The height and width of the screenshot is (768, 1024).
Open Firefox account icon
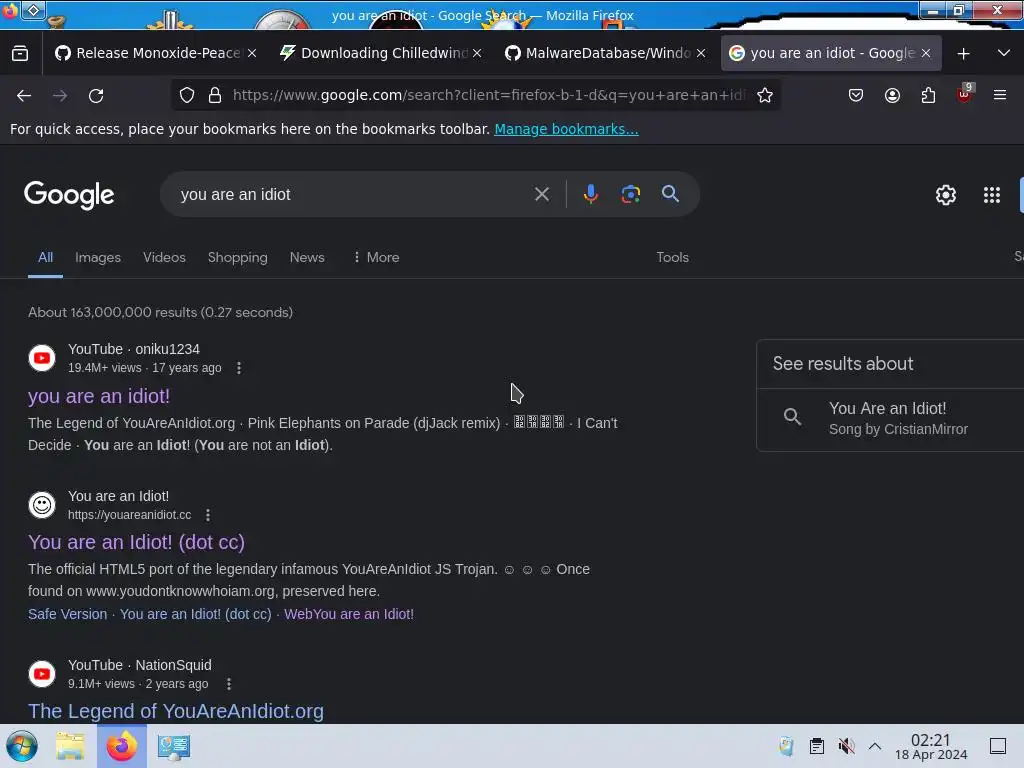click(892, 95)
